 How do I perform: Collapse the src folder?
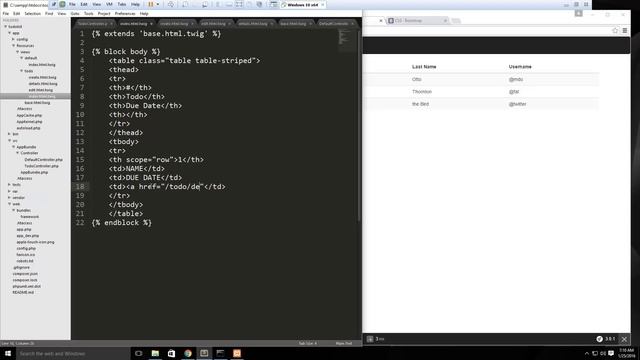[x=9, y=140]
